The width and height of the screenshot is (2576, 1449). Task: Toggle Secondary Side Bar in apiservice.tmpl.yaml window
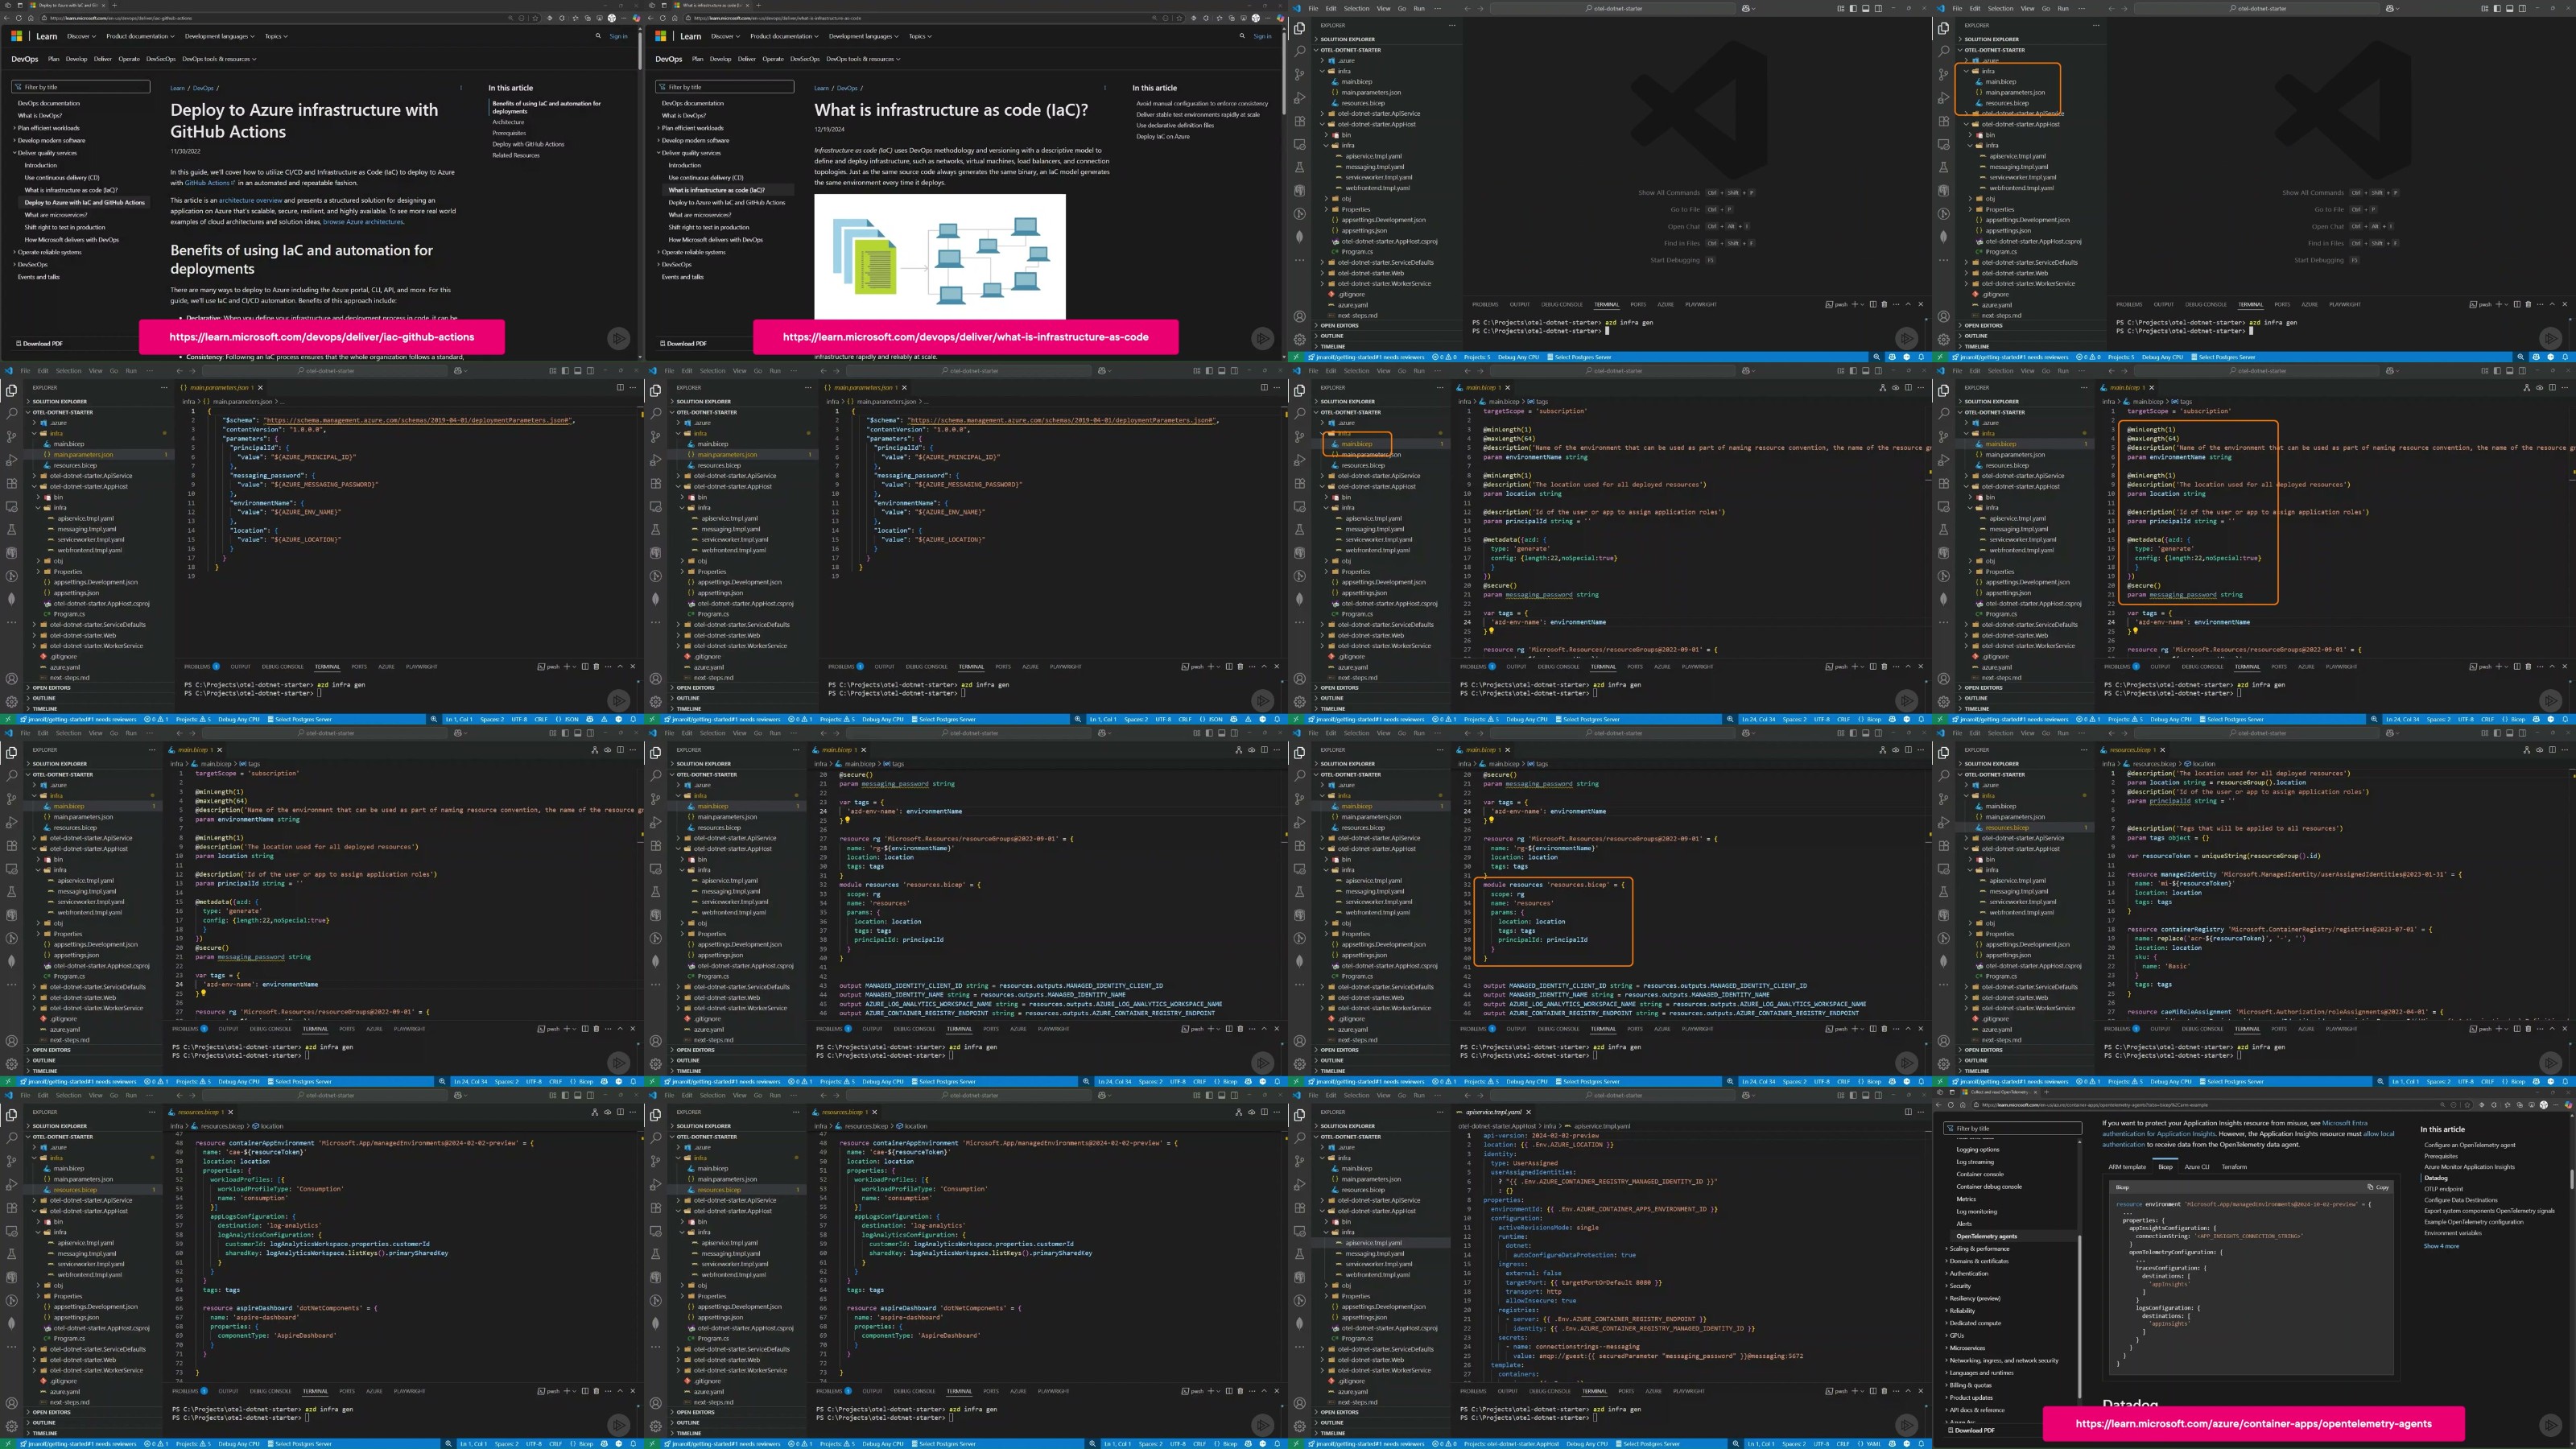[x=1878, y=1095]
